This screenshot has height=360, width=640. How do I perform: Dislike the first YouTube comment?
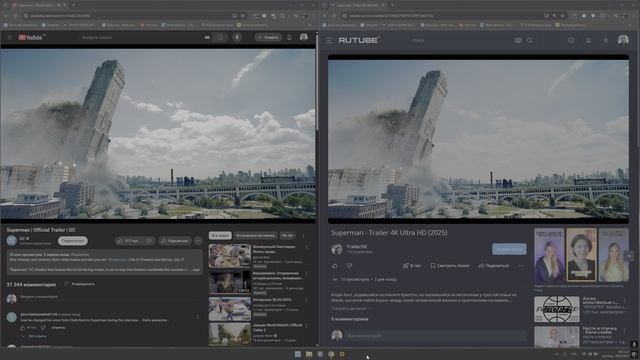[x=43, y=327]
